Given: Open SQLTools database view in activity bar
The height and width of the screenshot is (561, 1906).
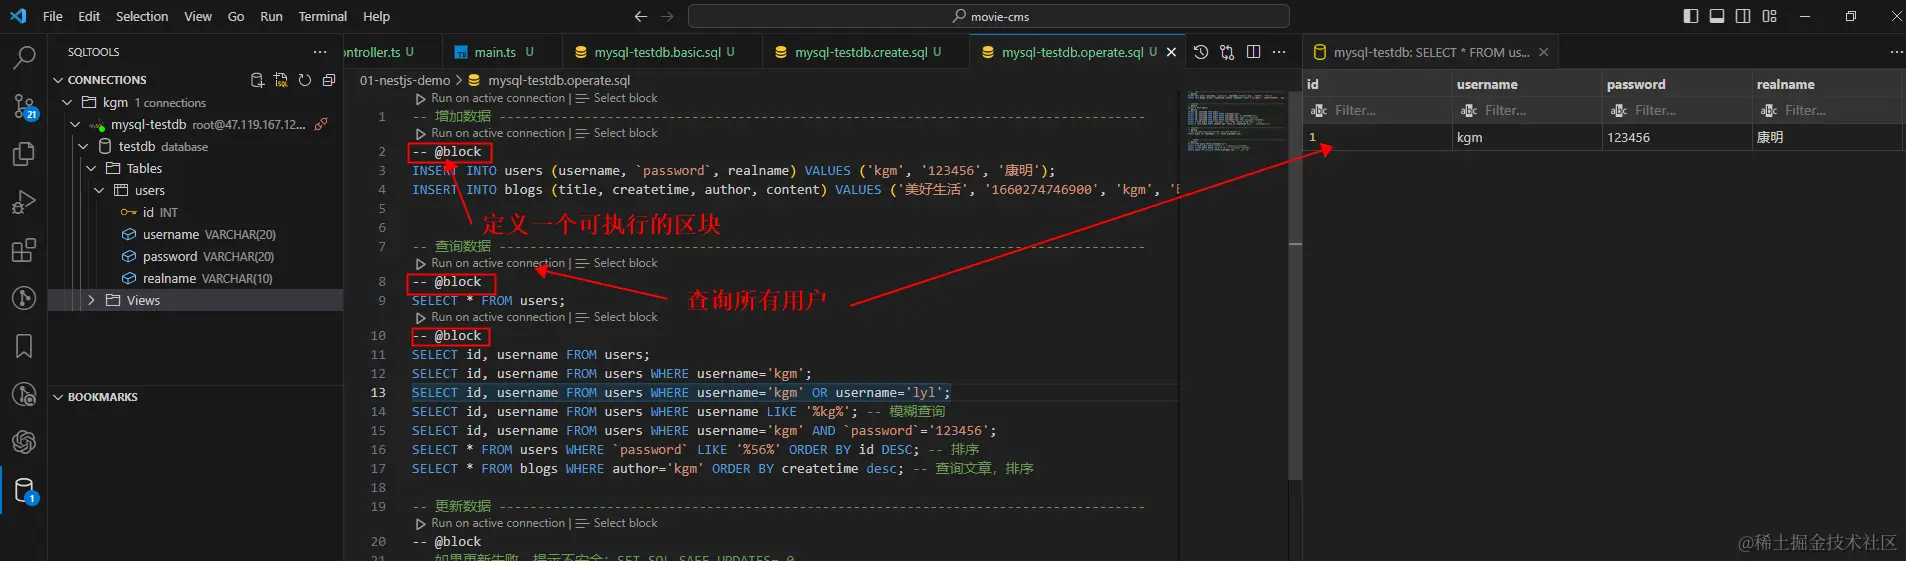Looking at the screenshot, I should coord(24,490).
